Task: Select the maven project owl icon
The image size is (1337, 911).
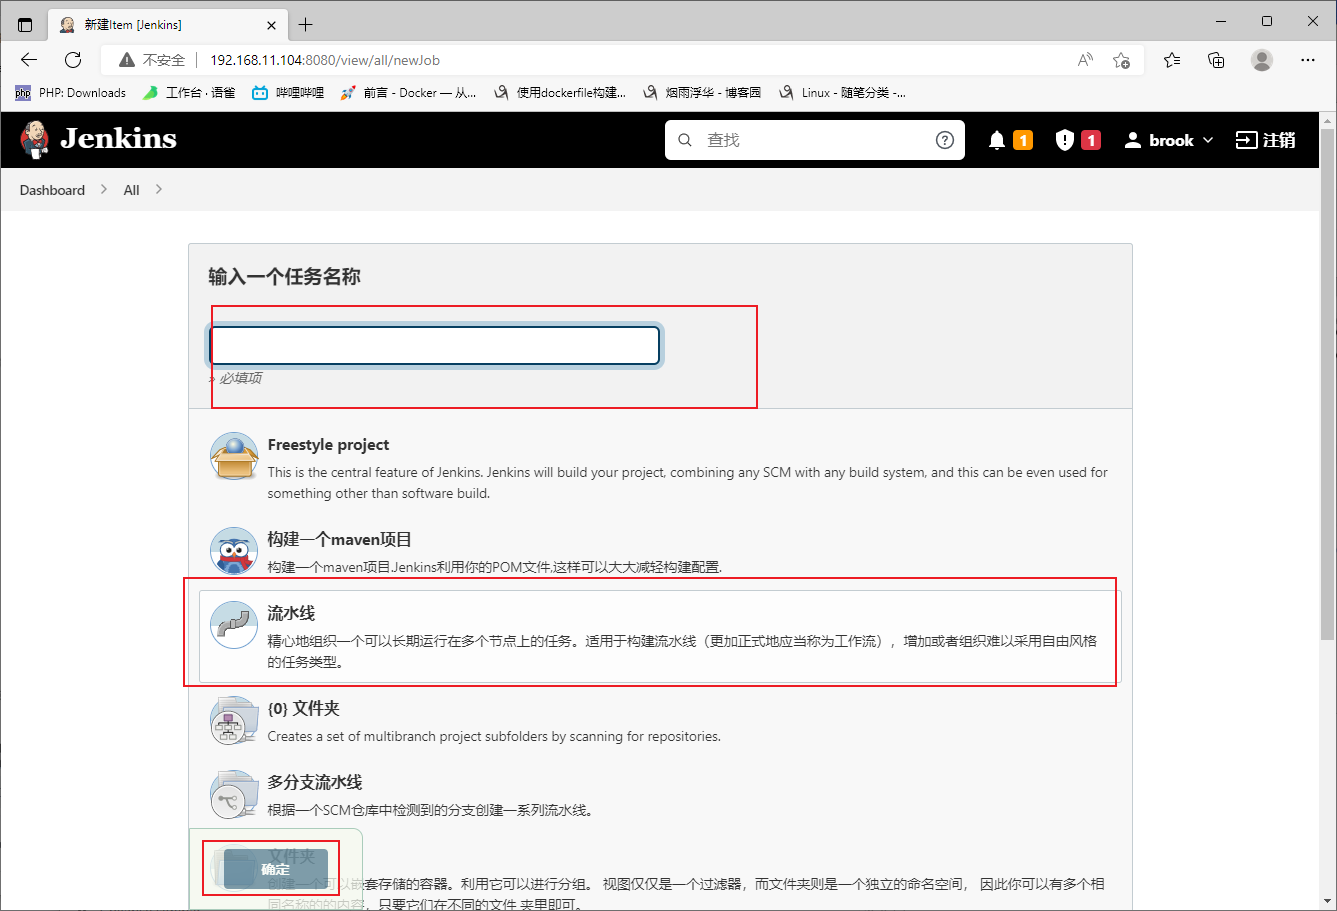Action: click(234, 551)
